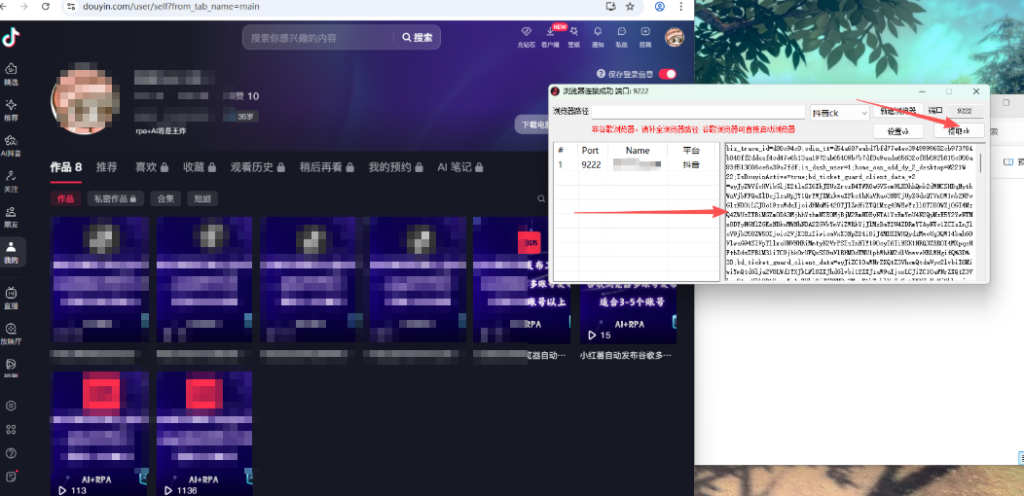Open AI抖音 in the sidebar

click(11, 146)
